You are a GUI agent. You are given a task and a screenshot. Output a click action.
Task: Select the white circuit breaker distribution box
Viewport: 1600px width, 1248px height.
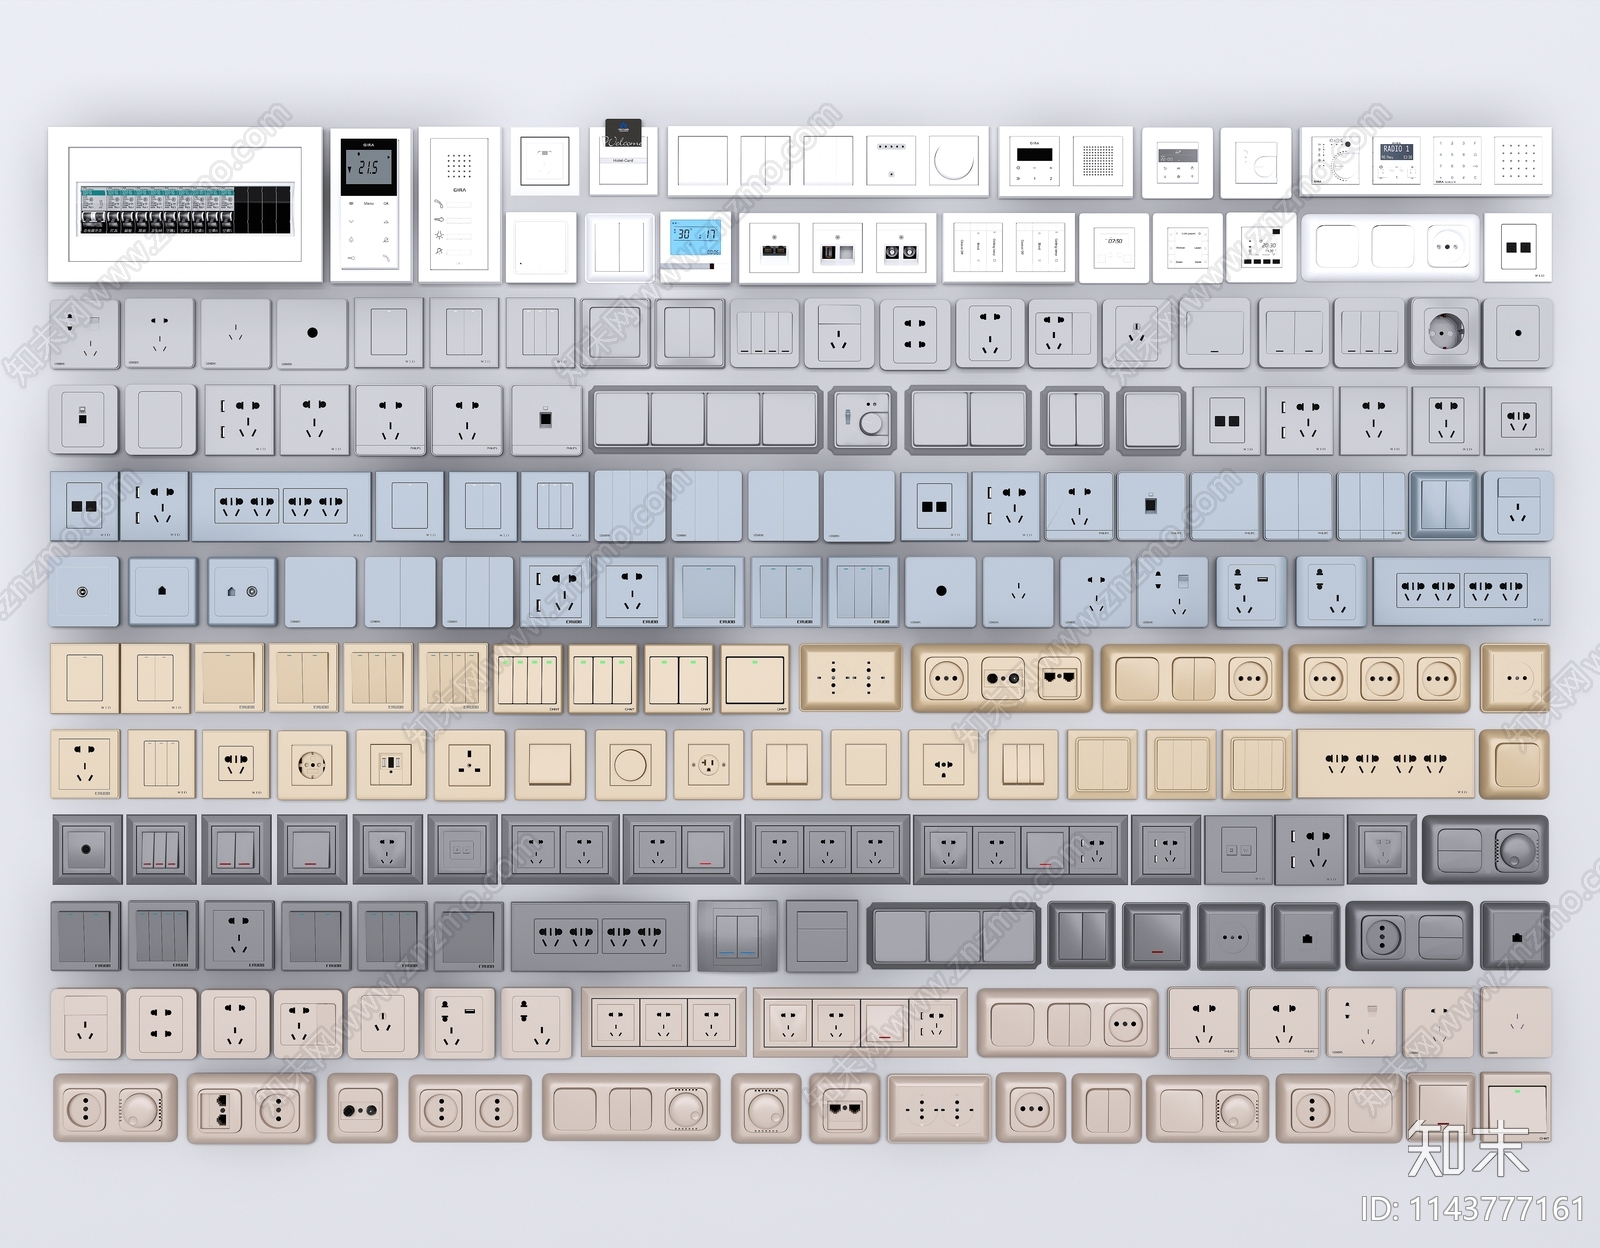pyautogui.click(x=186, y=204)
